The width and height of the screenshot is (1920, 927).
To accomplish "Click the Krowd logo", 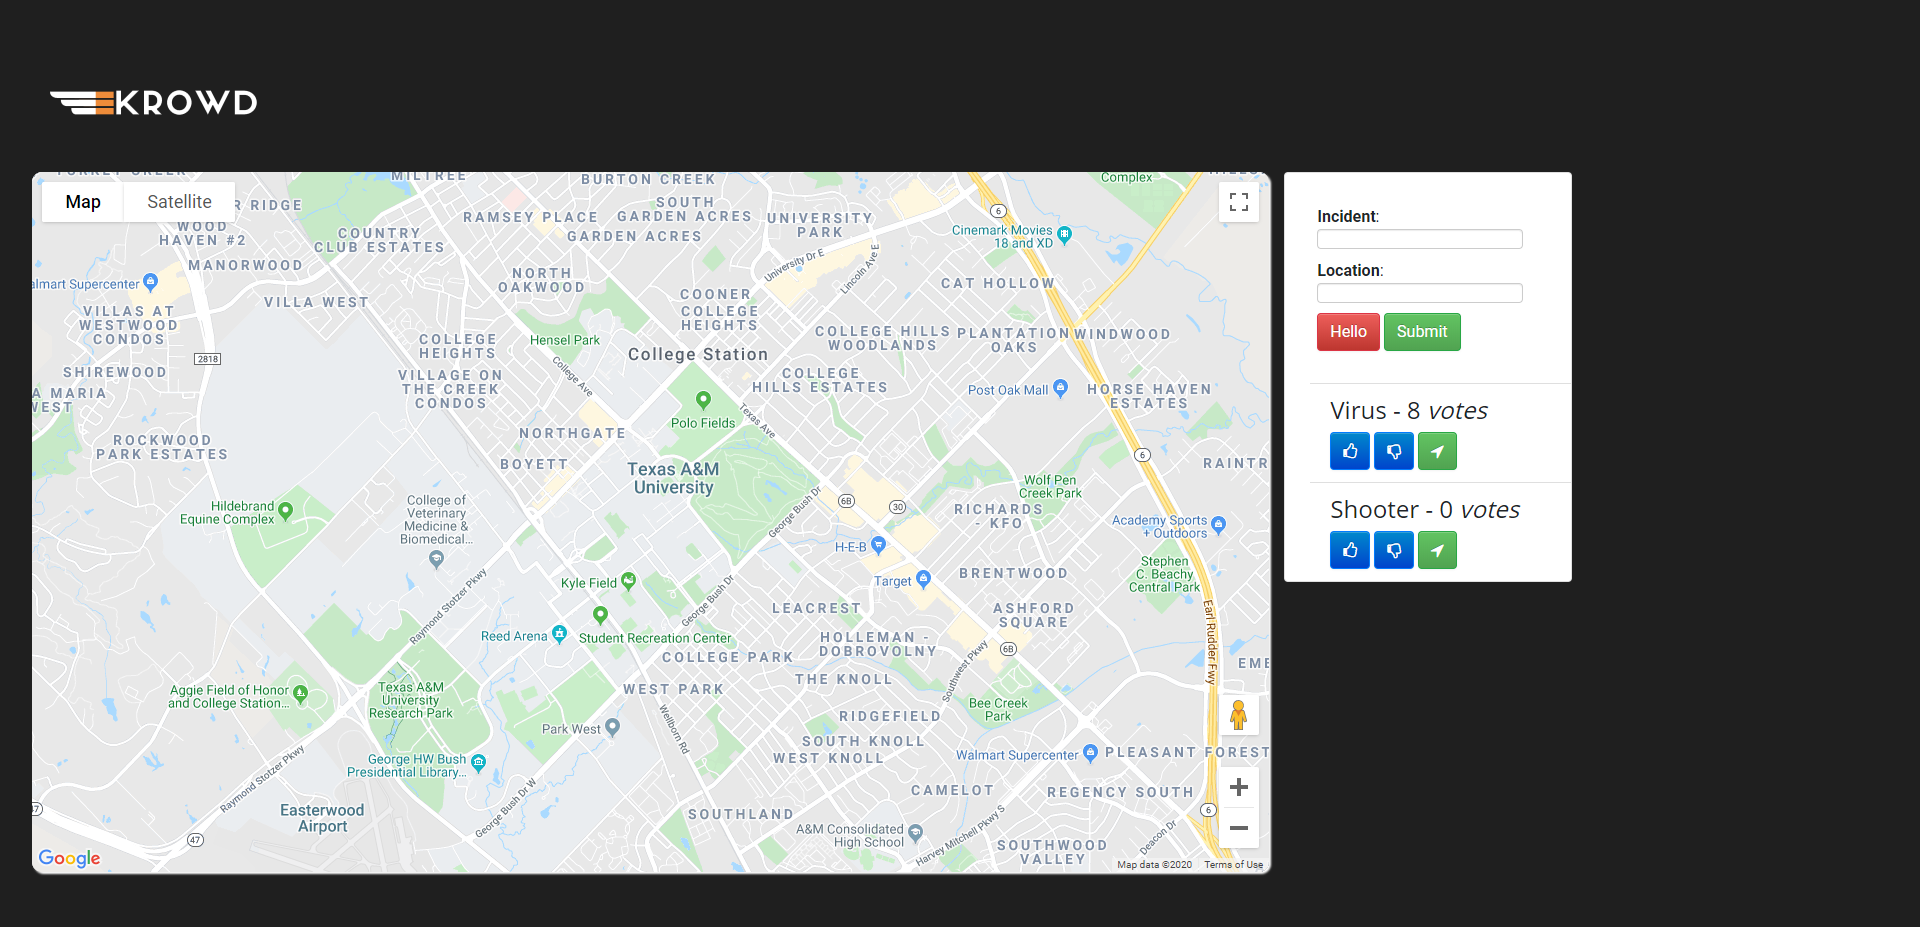I will pos(154,102).
